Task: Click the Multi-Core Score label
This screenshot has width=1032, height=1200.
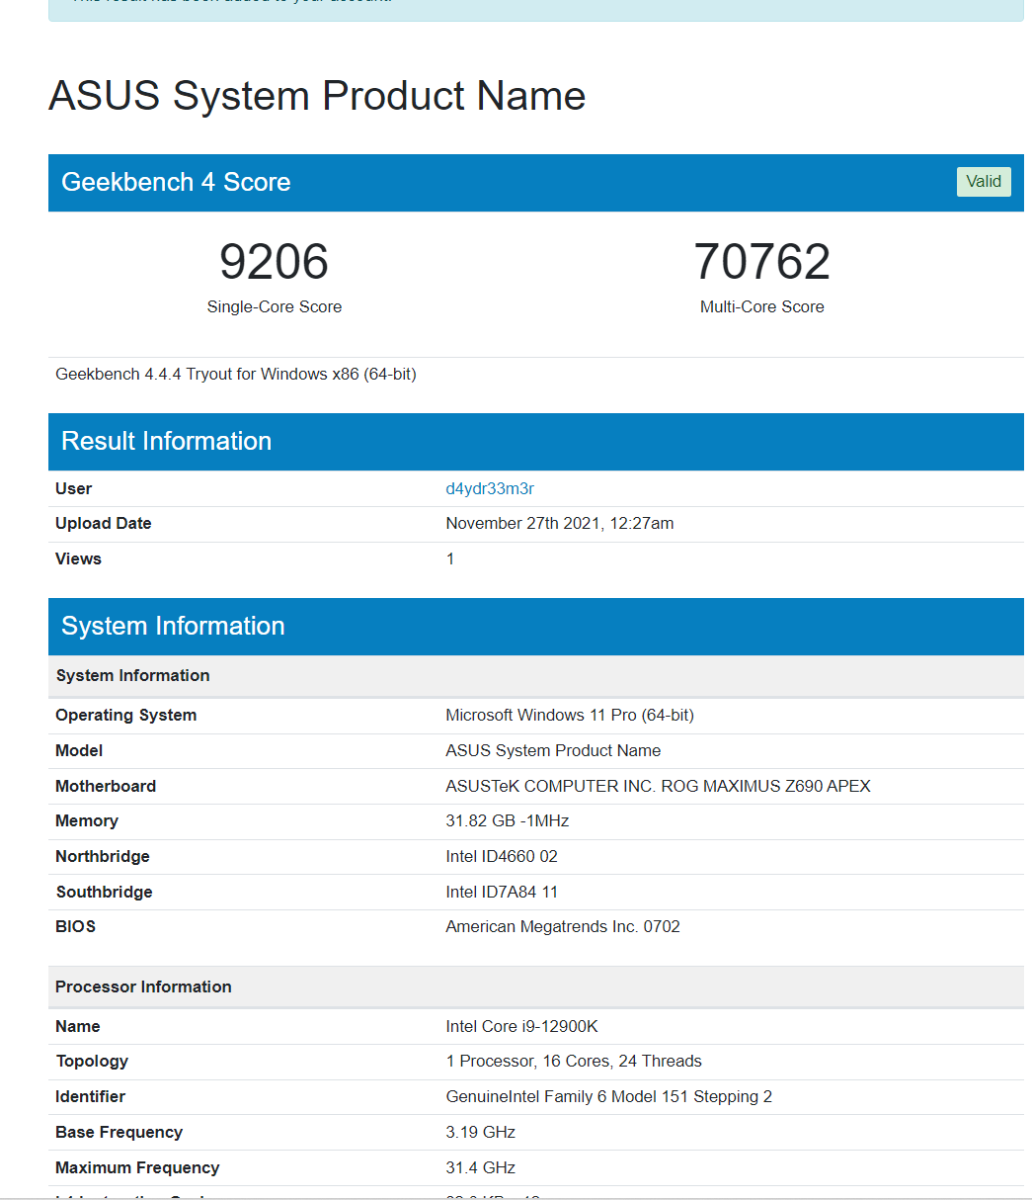Action: [x=762, y=307]
